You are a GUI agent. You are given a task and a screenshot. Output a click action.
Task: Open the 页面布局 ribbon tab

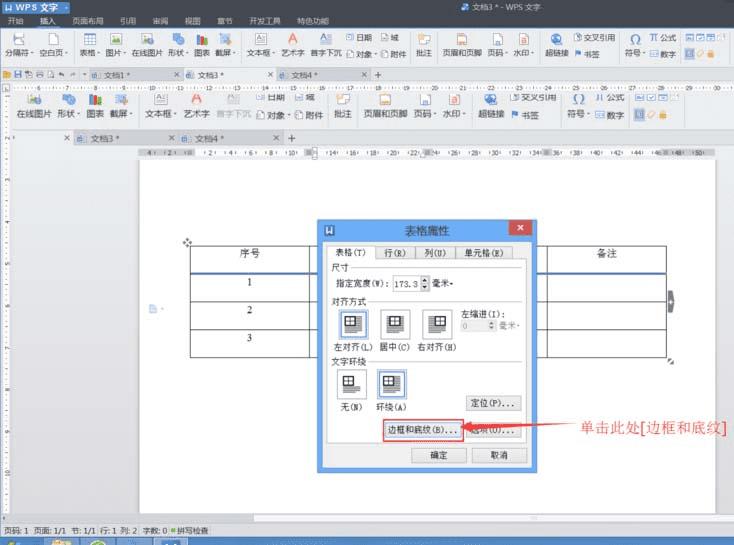(x=88, y=20)
